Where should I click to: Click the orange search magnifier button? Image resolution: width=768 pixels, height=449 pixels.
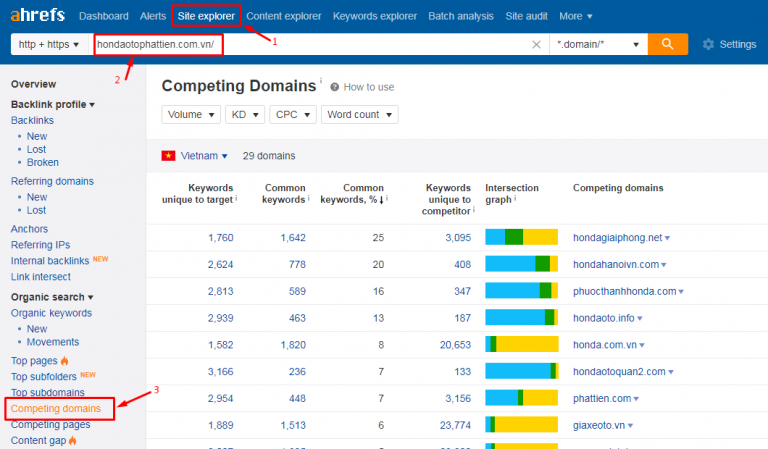click(x=668, y=44)
